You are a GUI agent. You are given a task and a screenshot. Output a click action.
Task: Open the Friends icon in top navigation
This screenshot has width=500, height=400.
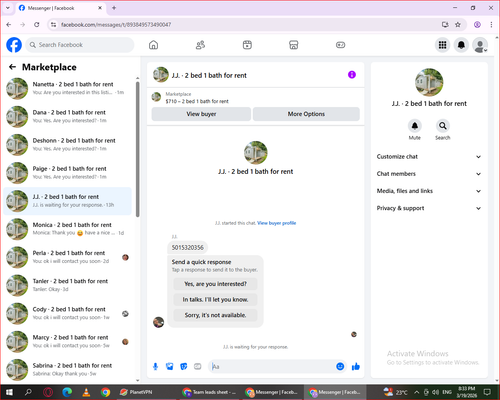[200, 45]
